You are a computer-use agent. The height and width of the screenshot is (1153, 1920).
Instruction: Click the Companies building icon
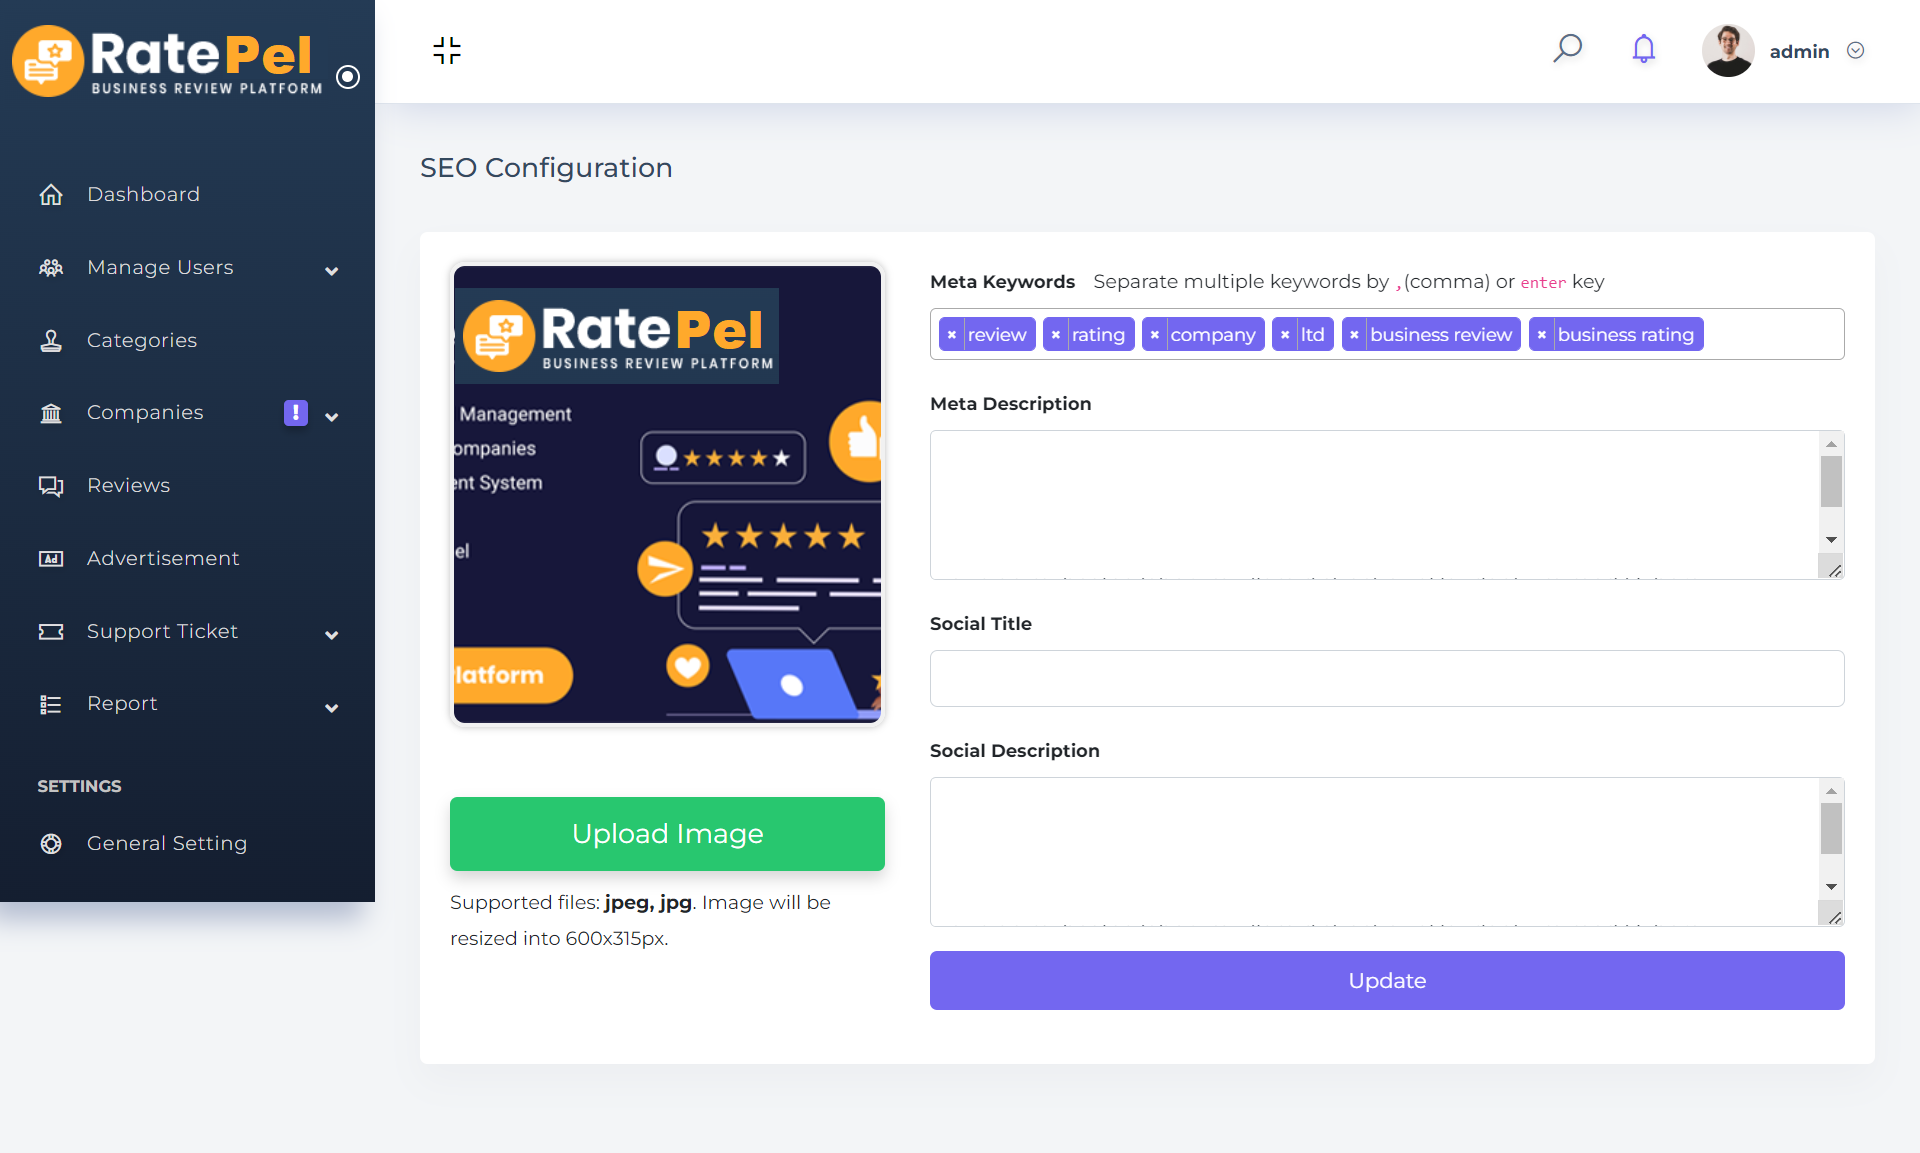[51, 413]
